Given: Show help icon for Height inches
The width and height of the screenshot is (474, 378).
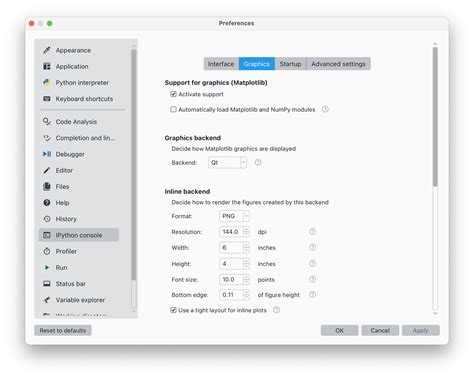Looking at the screenshot, I should pyautogui.click(x=312, y=263).
